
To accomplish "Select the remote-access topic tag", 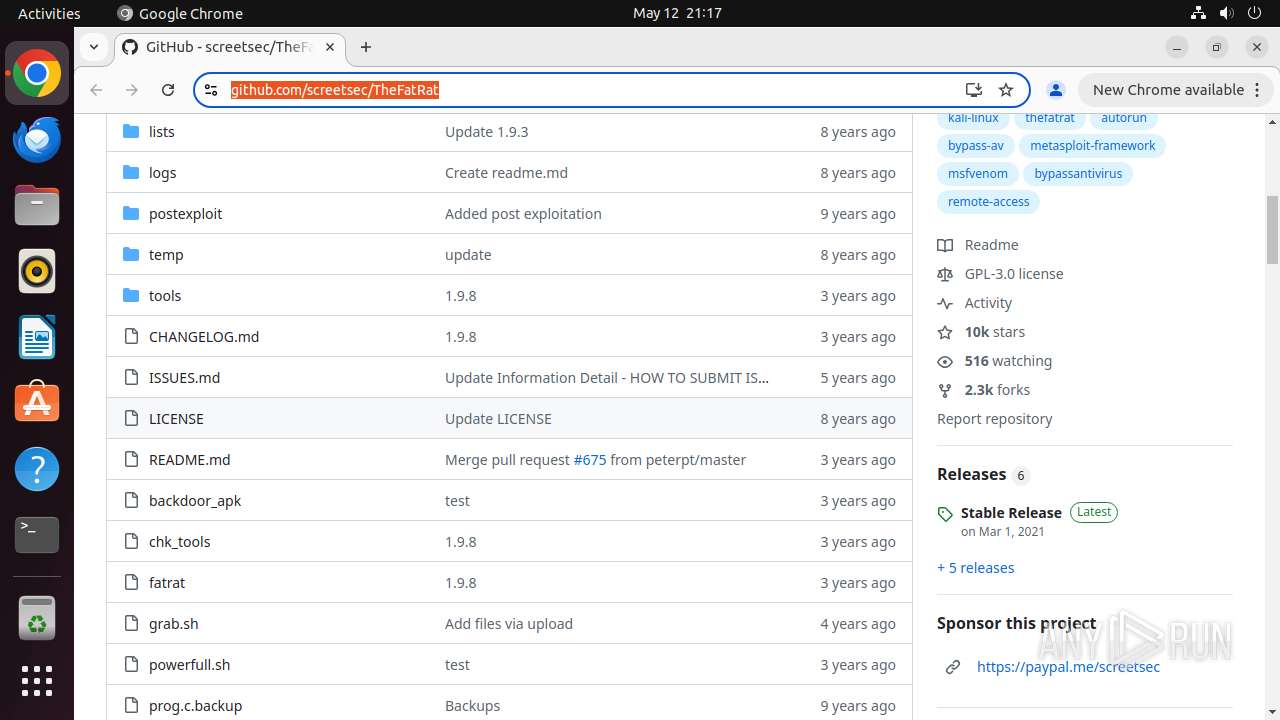I will tap(988, 202).
